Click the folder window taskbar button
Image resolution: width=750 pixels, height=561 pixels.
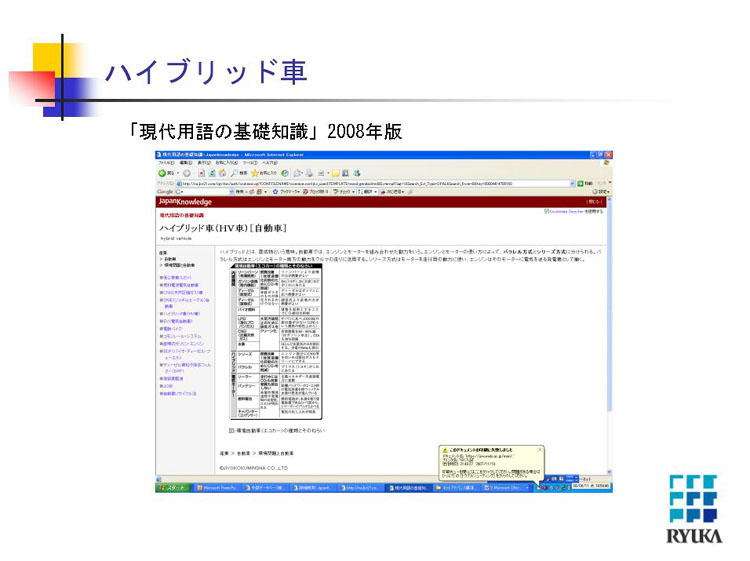pyautogui.click(x=456, y=488)
